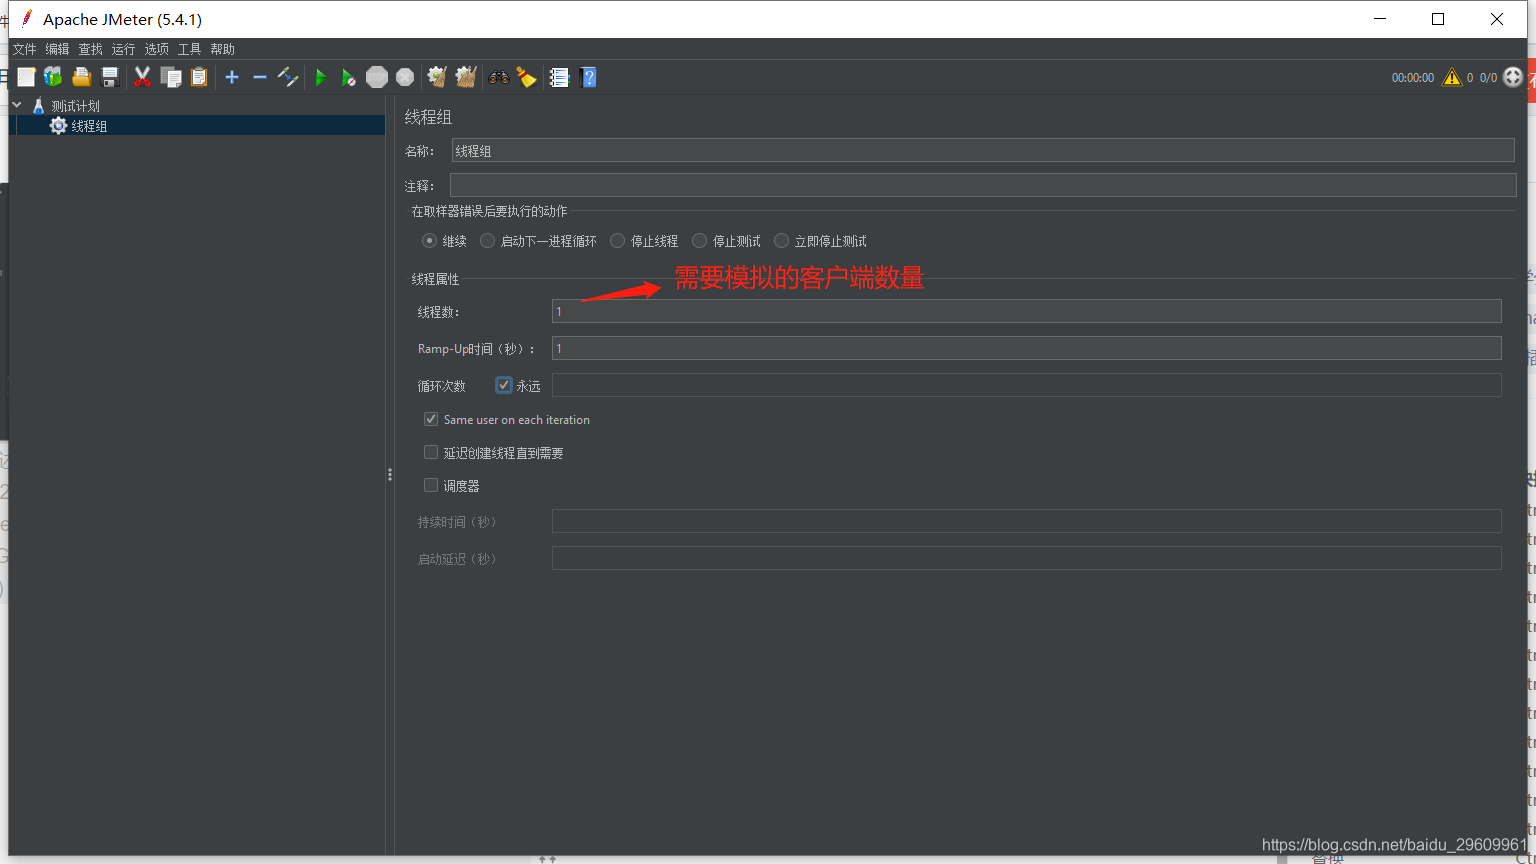Uncheck the 永远 loop checkbox
The width and height of the screenshot is (1536, 864).
click(503, 384)
